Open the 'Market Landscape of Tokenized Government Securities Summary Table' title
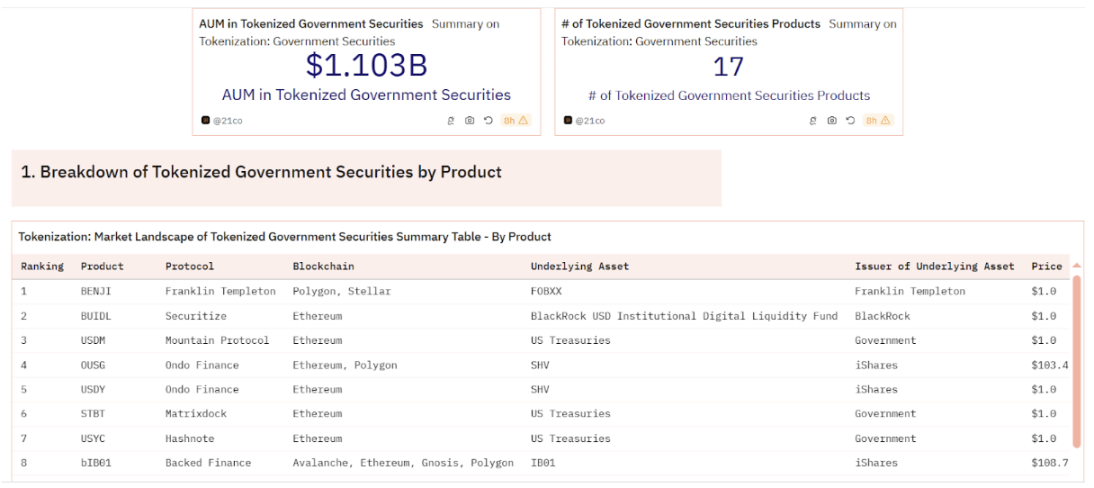The height and width of the screenshot is (488, 1094). [285, 237]
